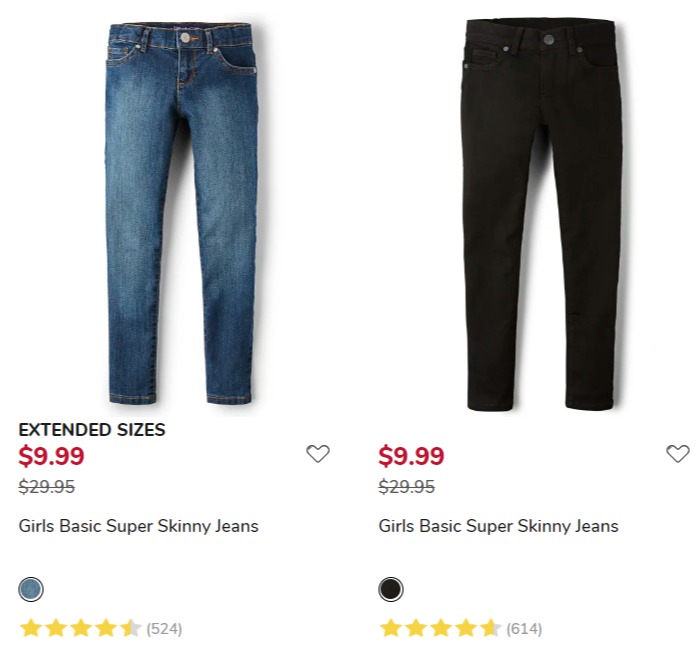Screen dimensions: 700x650
Task: Favorite the blue jeans with heart icon
Action: click(x=318, y=454)
